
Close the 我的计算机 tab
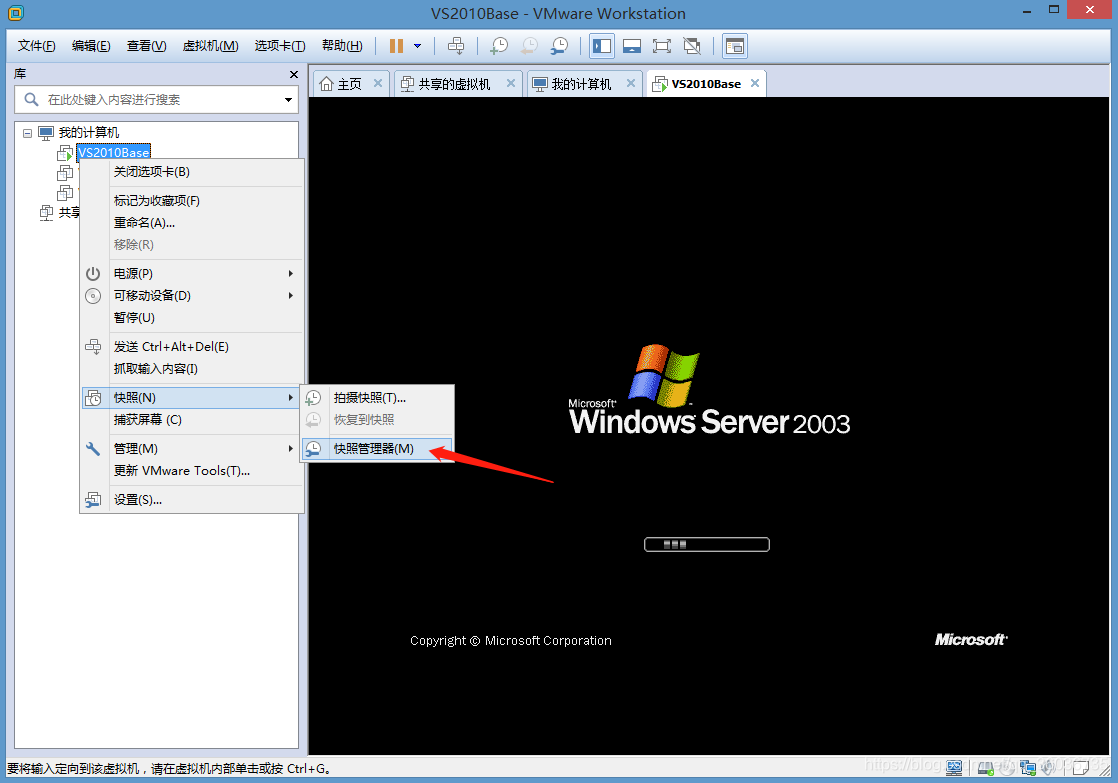tap(630, 83)
